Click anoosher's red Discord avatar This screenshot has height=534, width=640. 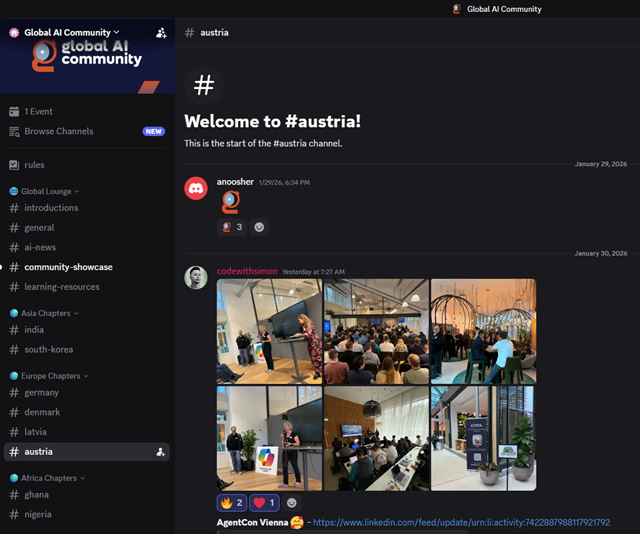click(196, 188)
